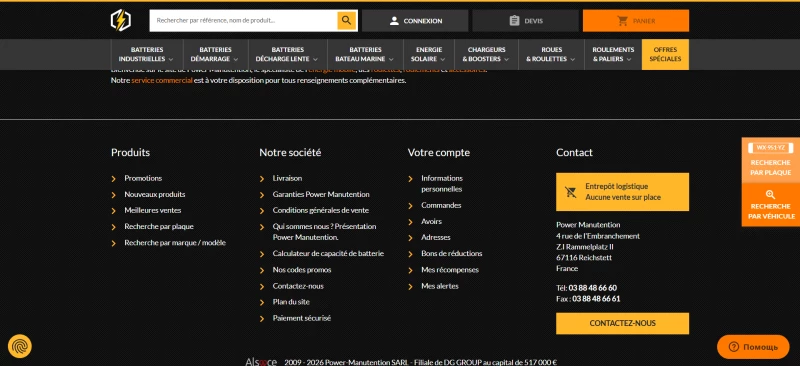Screen dimensions: 800x366
Task: Click the magnifier icon above Recherche par véhicule
Action: pyautogui.click(x=770, y=194)
